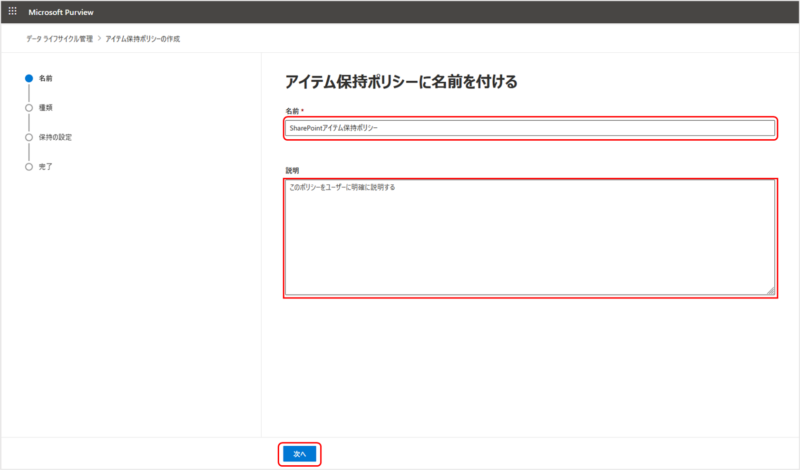Screen dimensions: 800x470
Task: Select the 名前 step label in wizard
Action: 46,78
